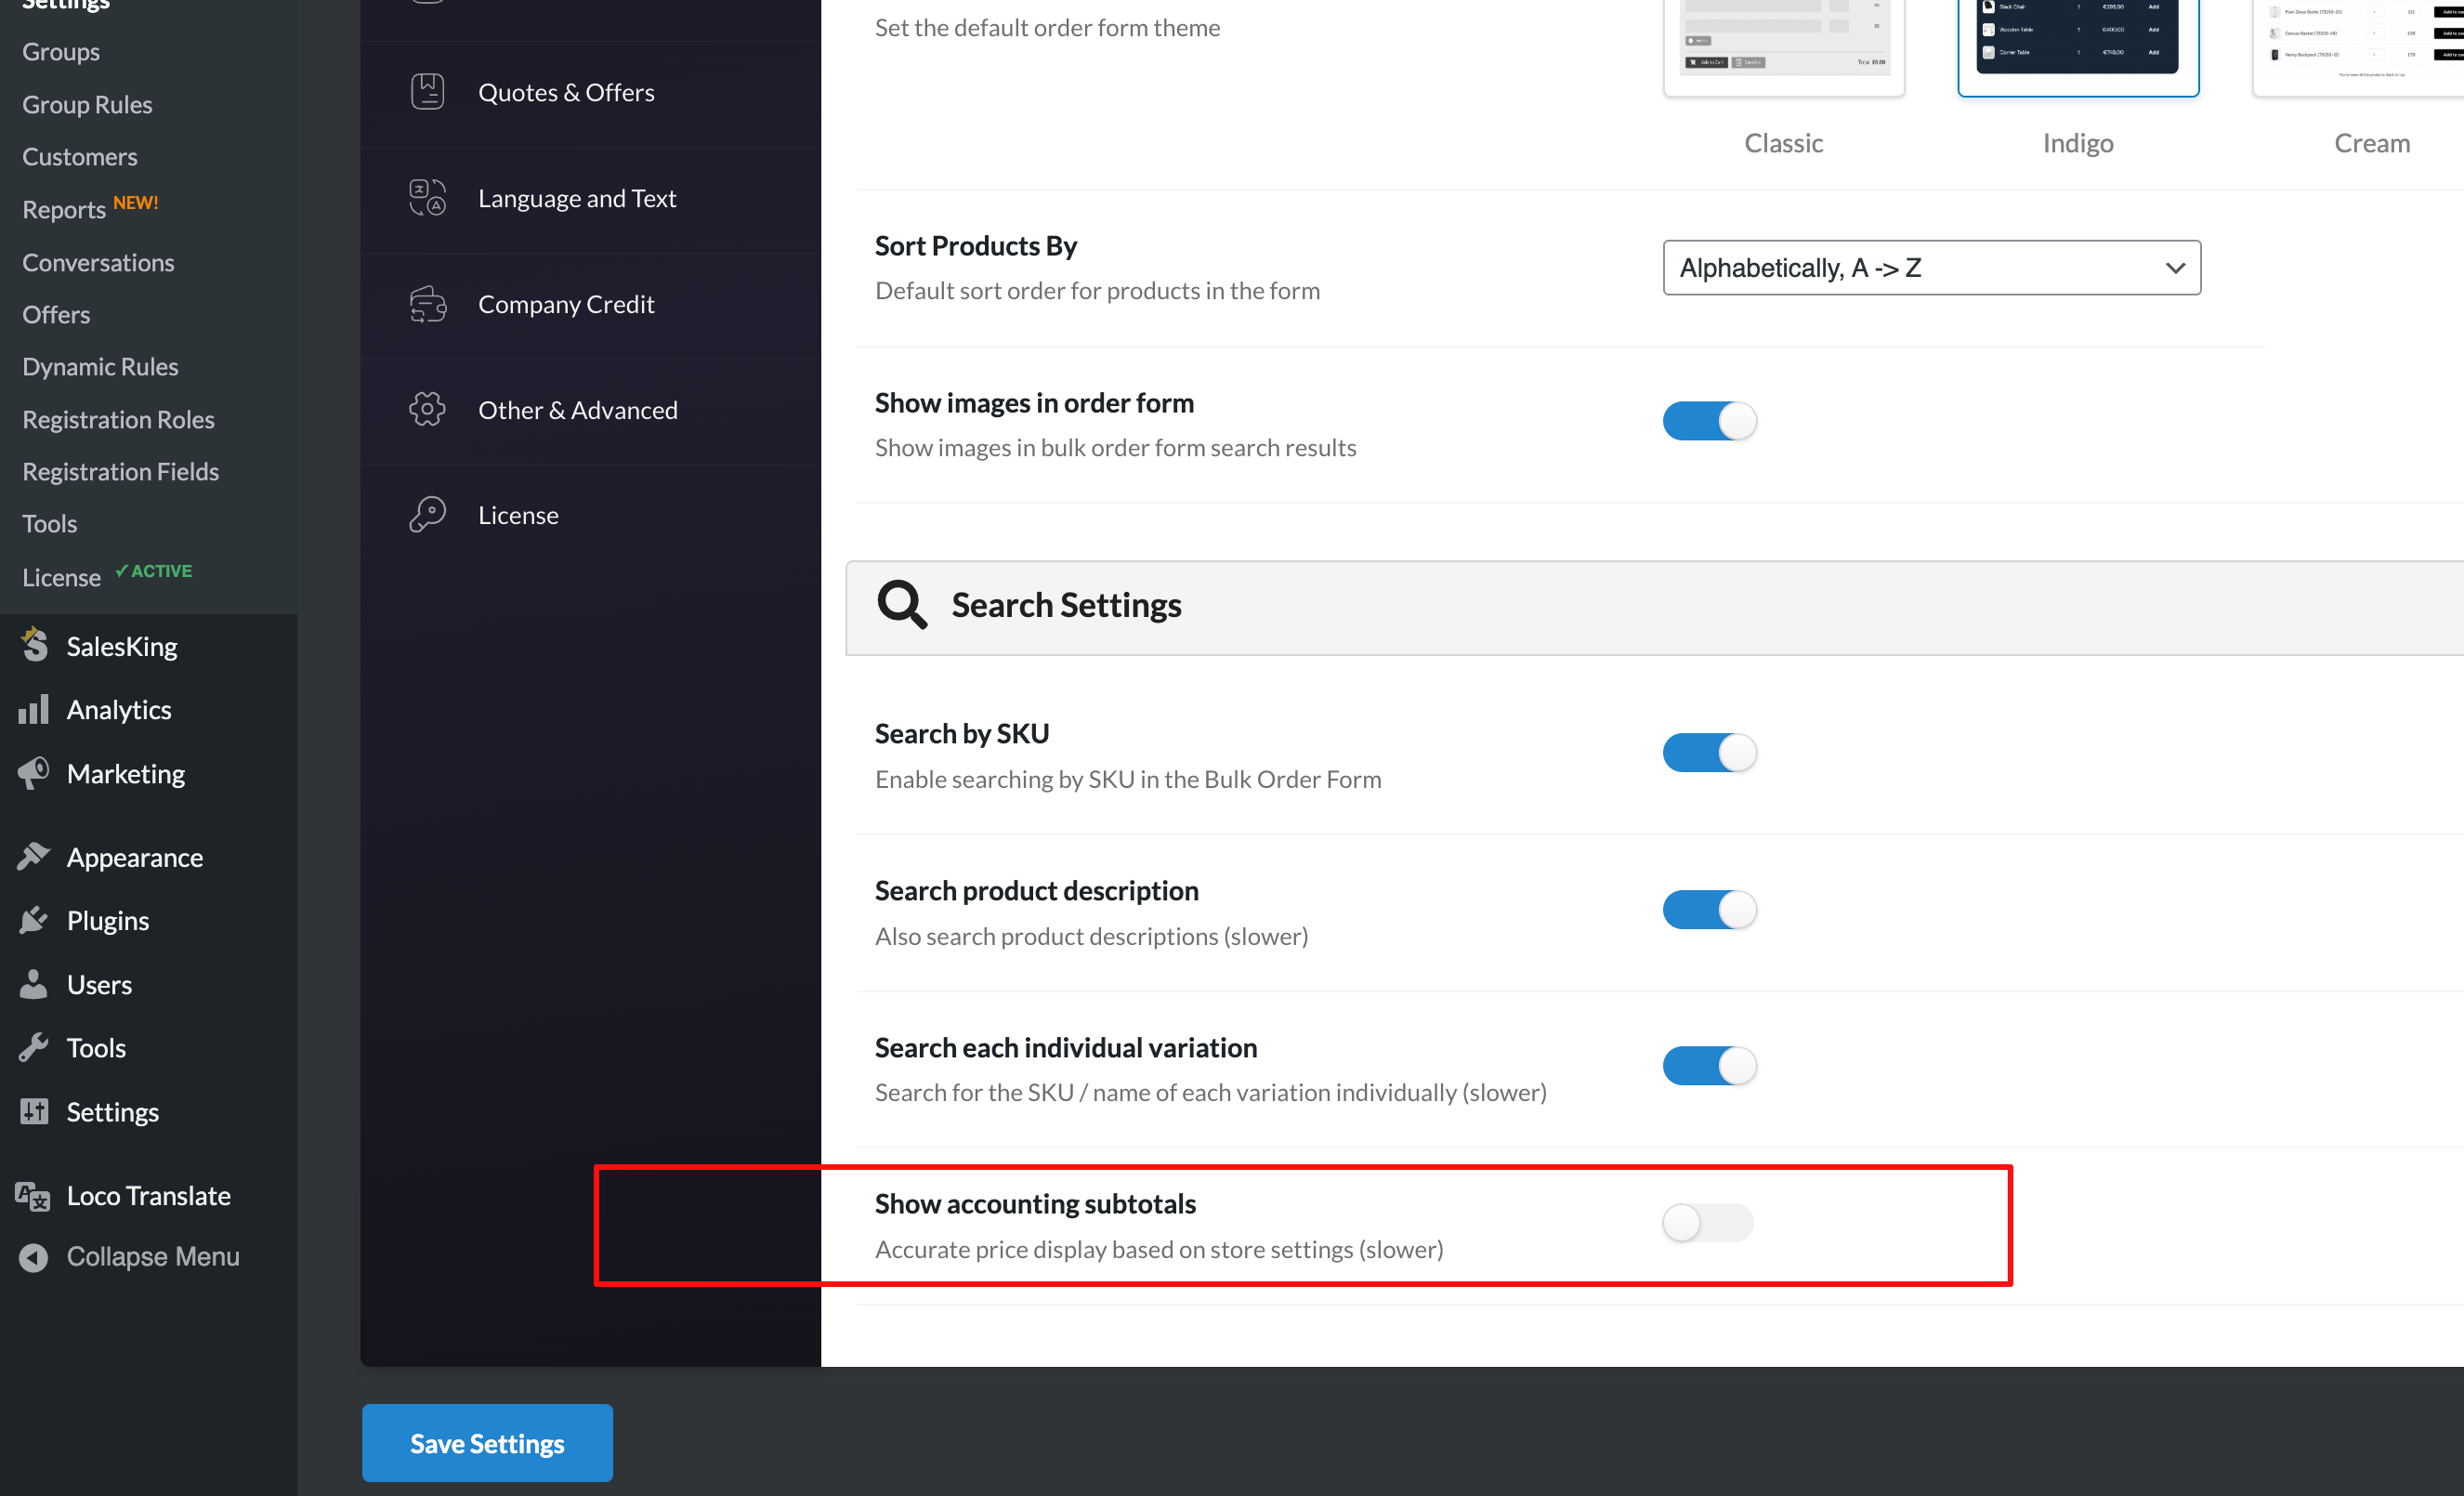This screenshot has height=1496, width=2464.
Task: Click the Show accounting subtotals label
Action: click(1035, 1203)
